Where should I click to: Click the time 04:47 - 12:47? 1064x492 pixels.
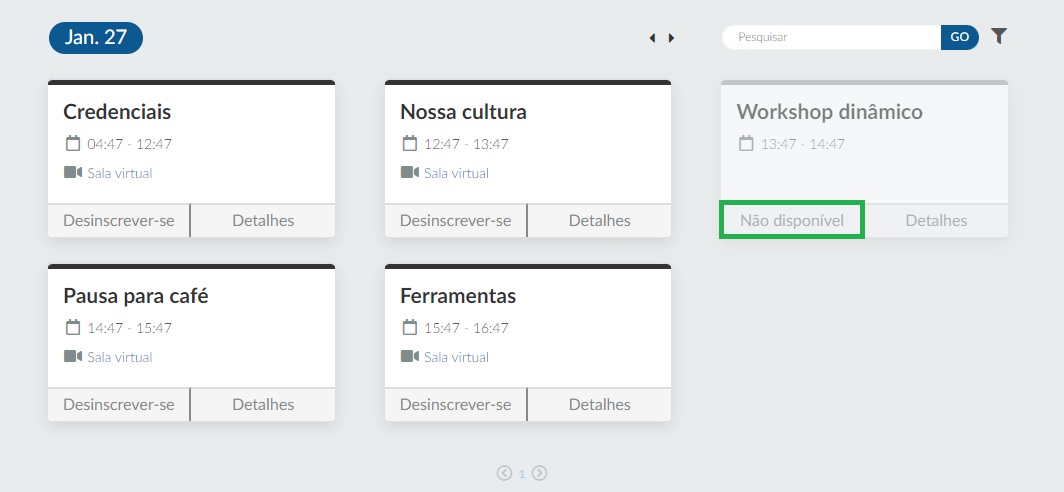[130, 144]
